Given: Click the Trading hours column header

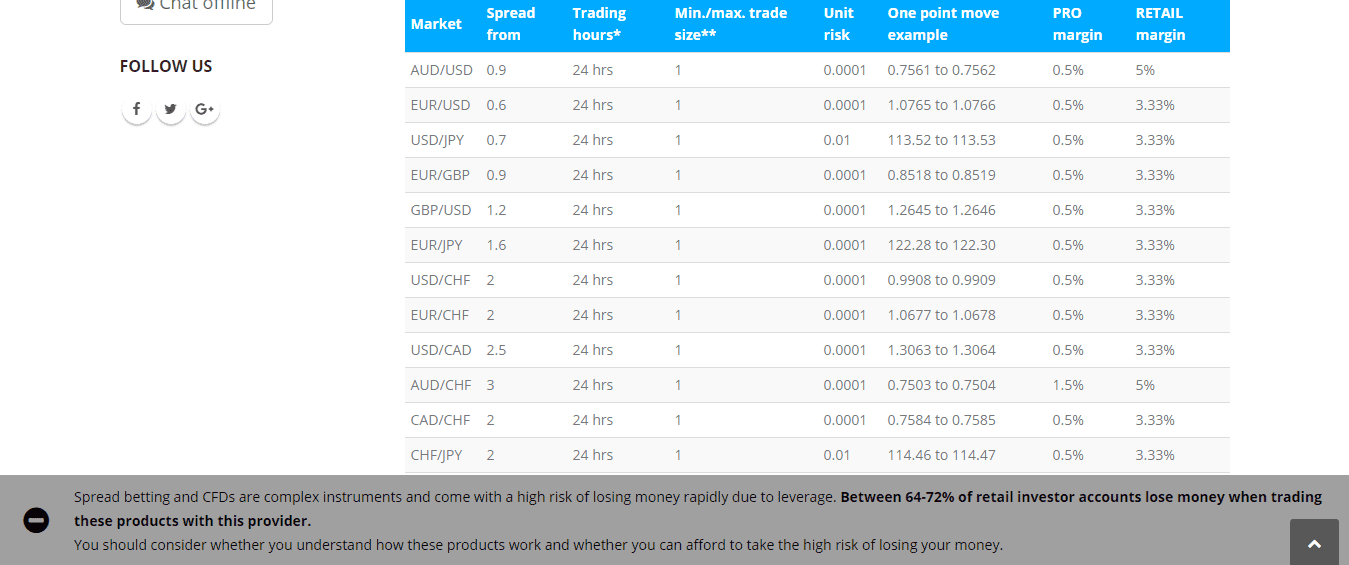Looking at the screenshot, I should pos(599,24).
